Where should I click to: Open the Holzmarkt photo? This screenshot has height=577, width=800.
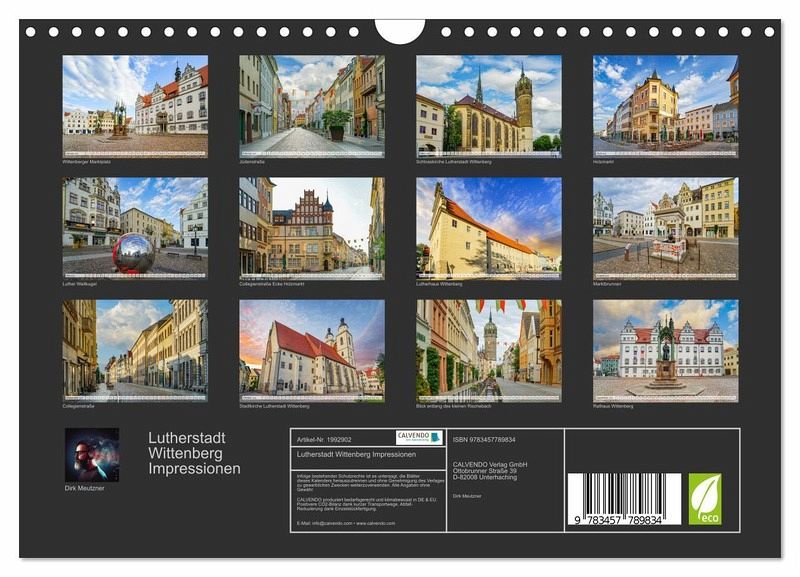(x=666, y=107)
